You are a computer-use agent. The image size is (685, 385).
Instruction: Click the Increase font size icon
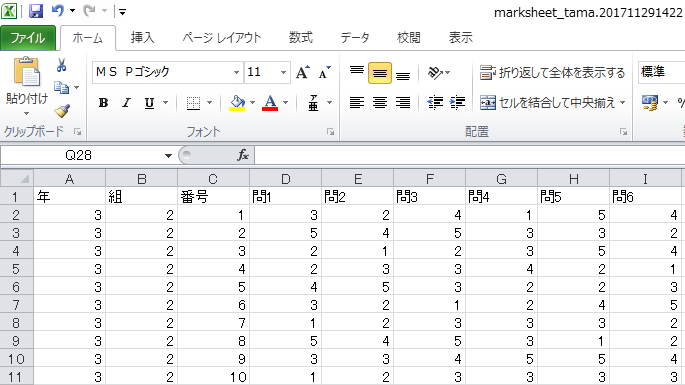[x=303, y=72]
